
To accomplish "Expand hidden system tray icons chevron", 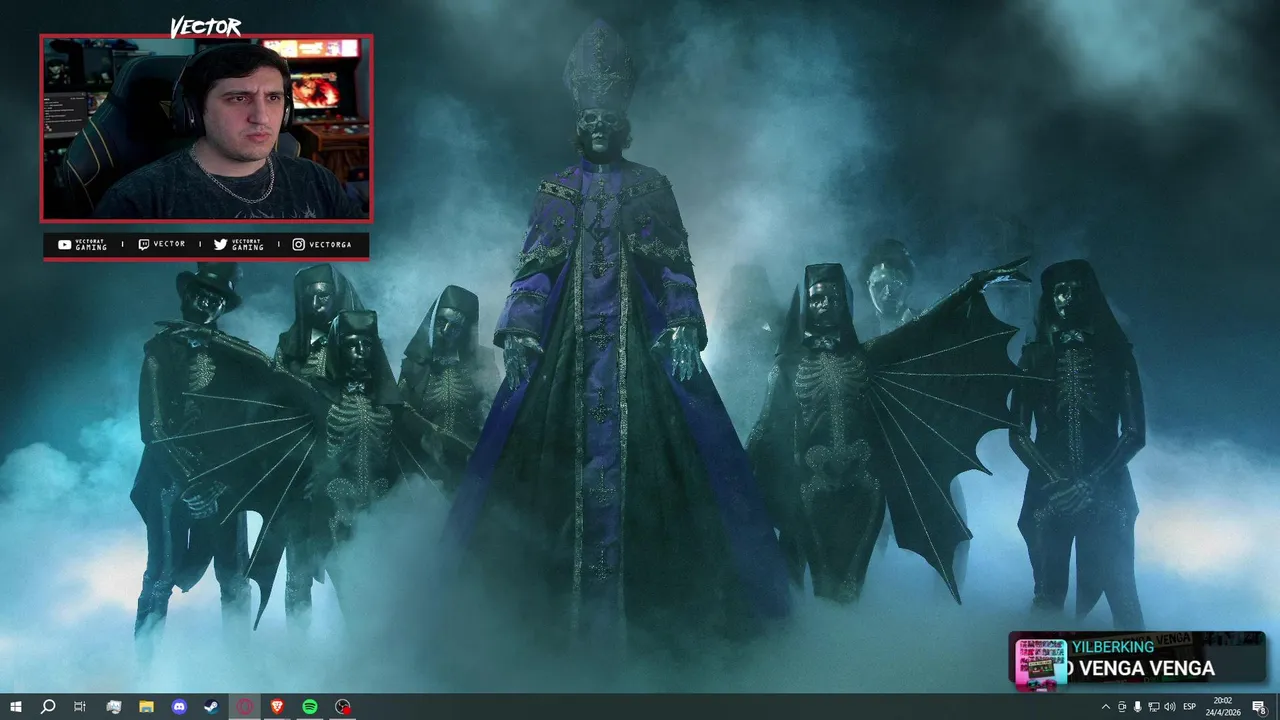I will [1105, 707].
